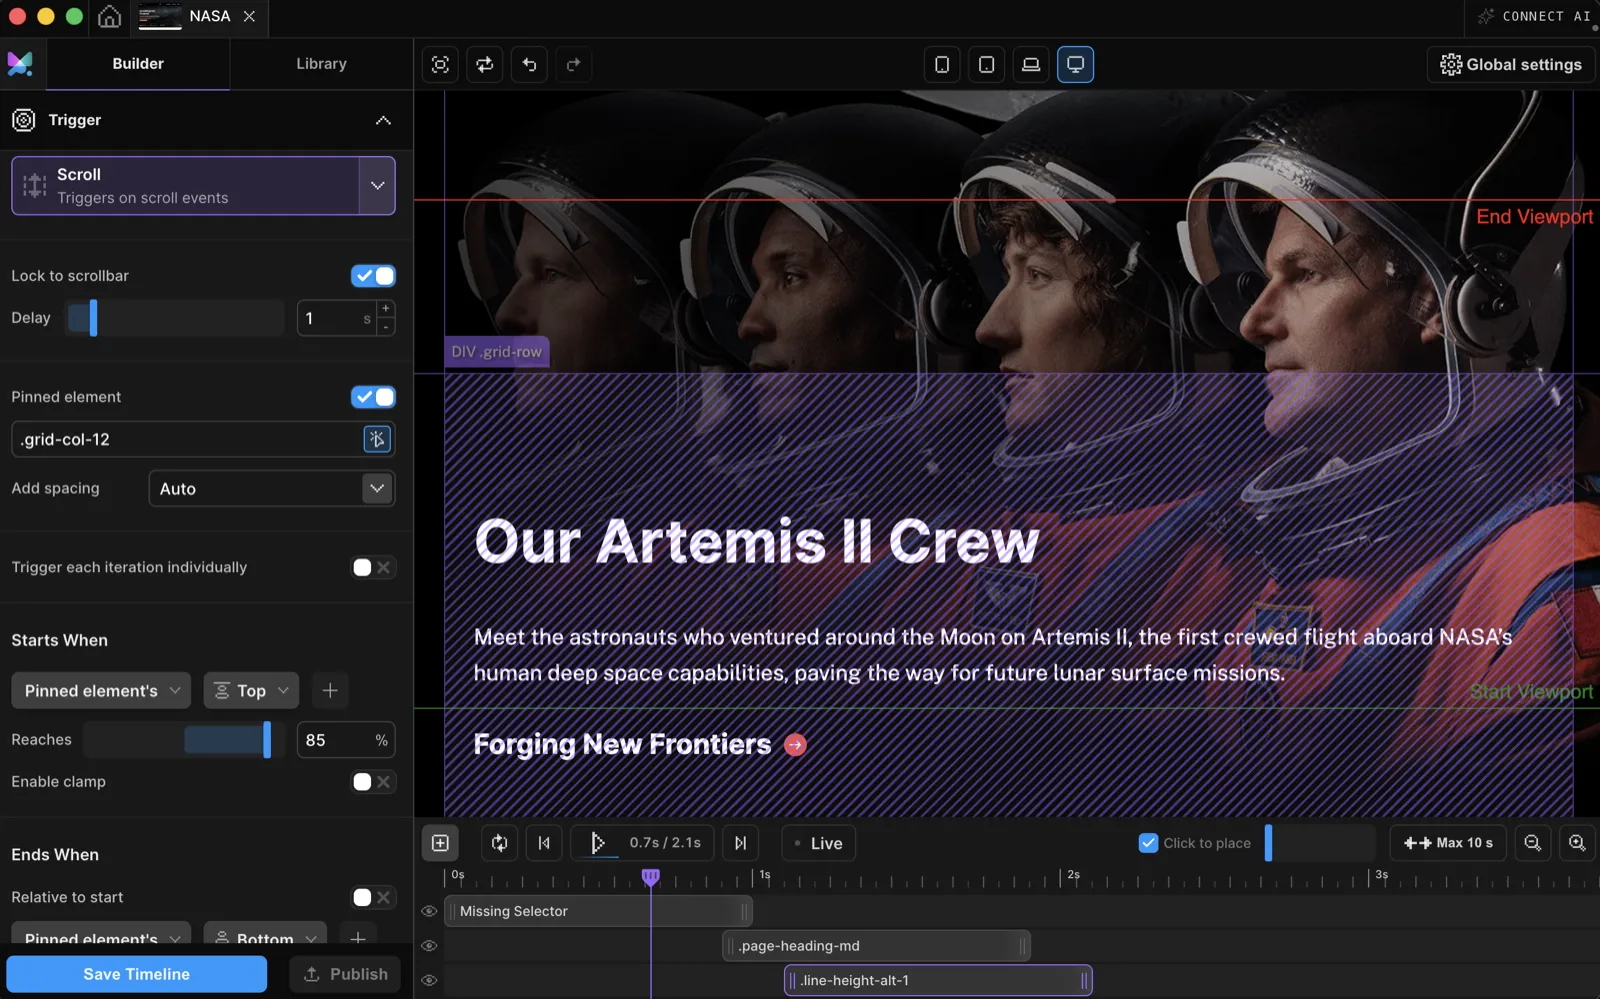Click the element picker icon beside .grid-col-12
Image resolution: width=1600 pixels, height=999 pixels.
pos(377,439)
